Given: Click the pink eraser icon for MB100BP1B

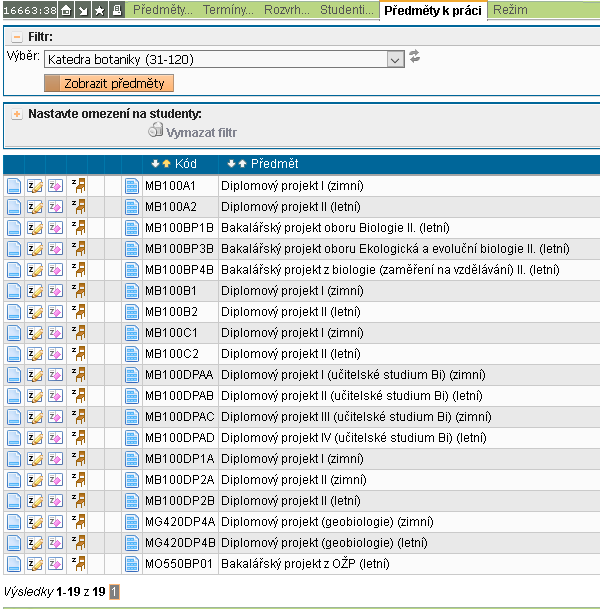Looking at the screenshot, I should (55, 228).
